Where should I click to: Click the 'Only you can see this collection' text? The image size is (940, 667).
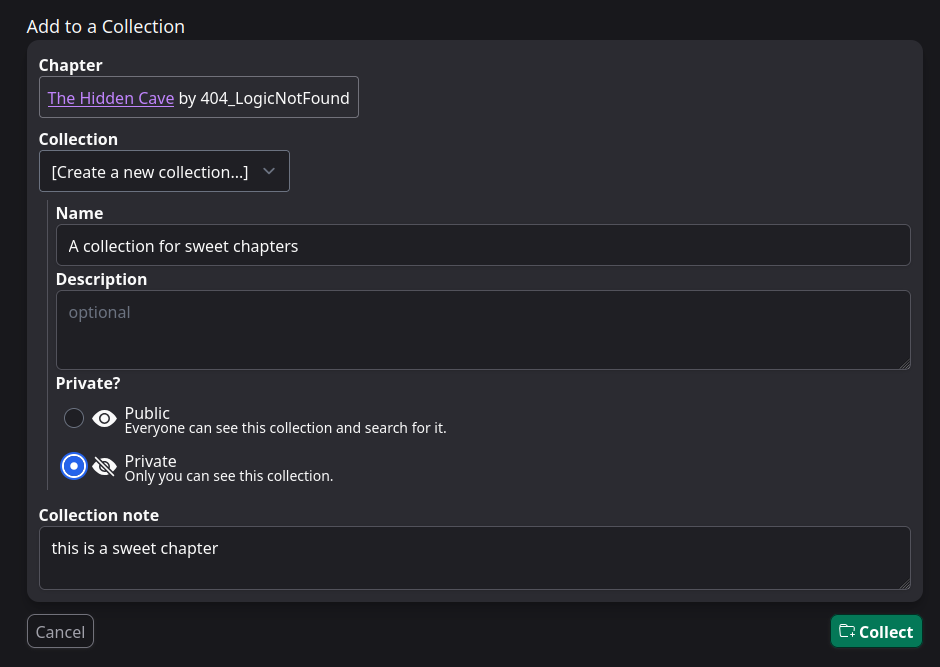click(x=228, y=477)
